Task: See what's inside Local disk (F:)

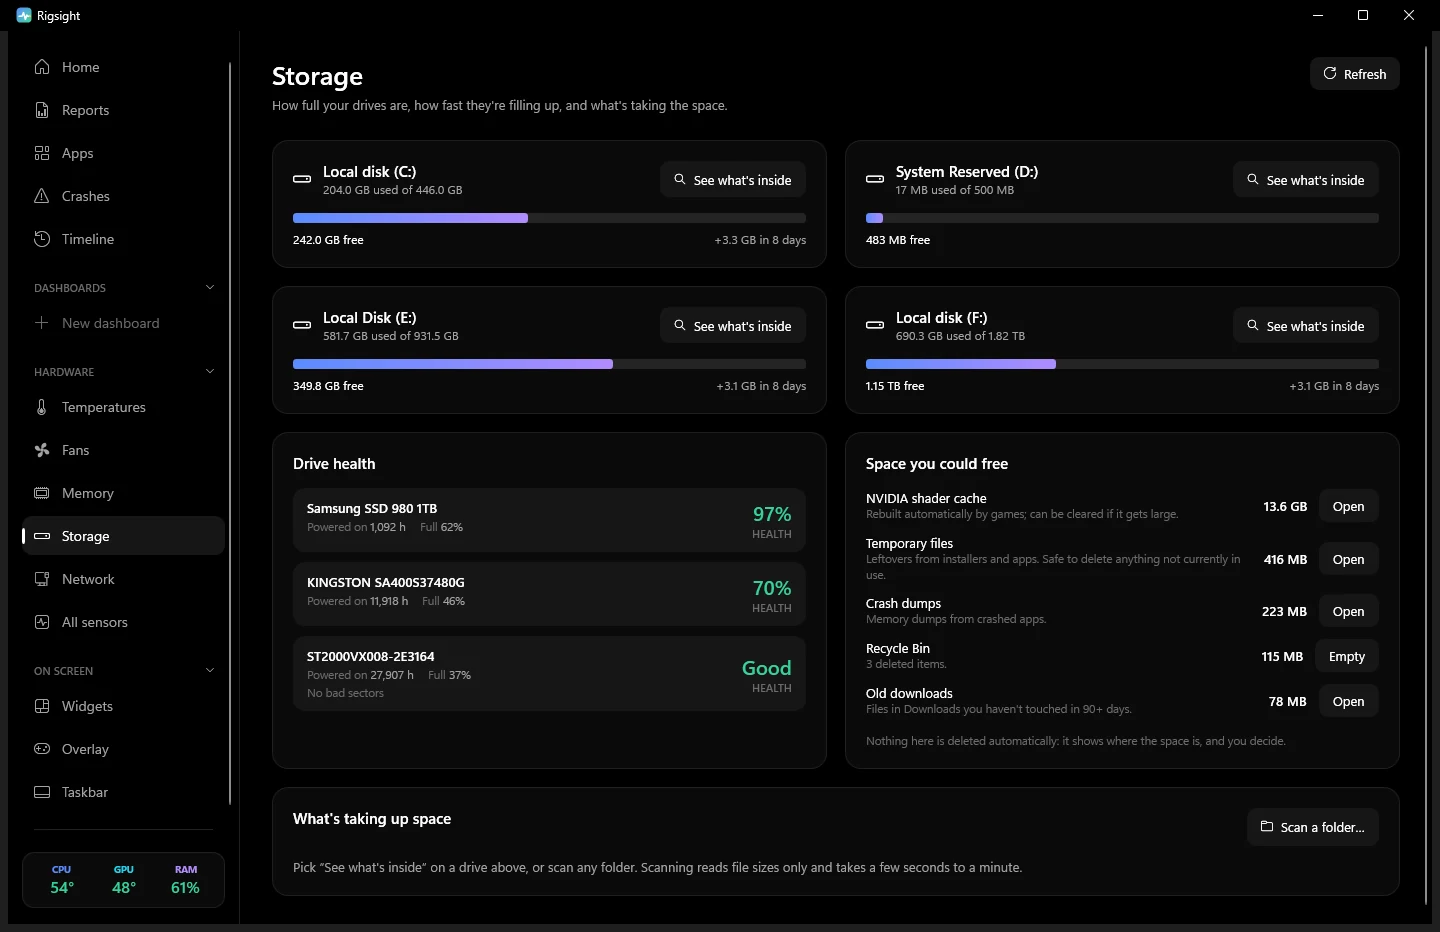Action: [x=1306, y=326]
